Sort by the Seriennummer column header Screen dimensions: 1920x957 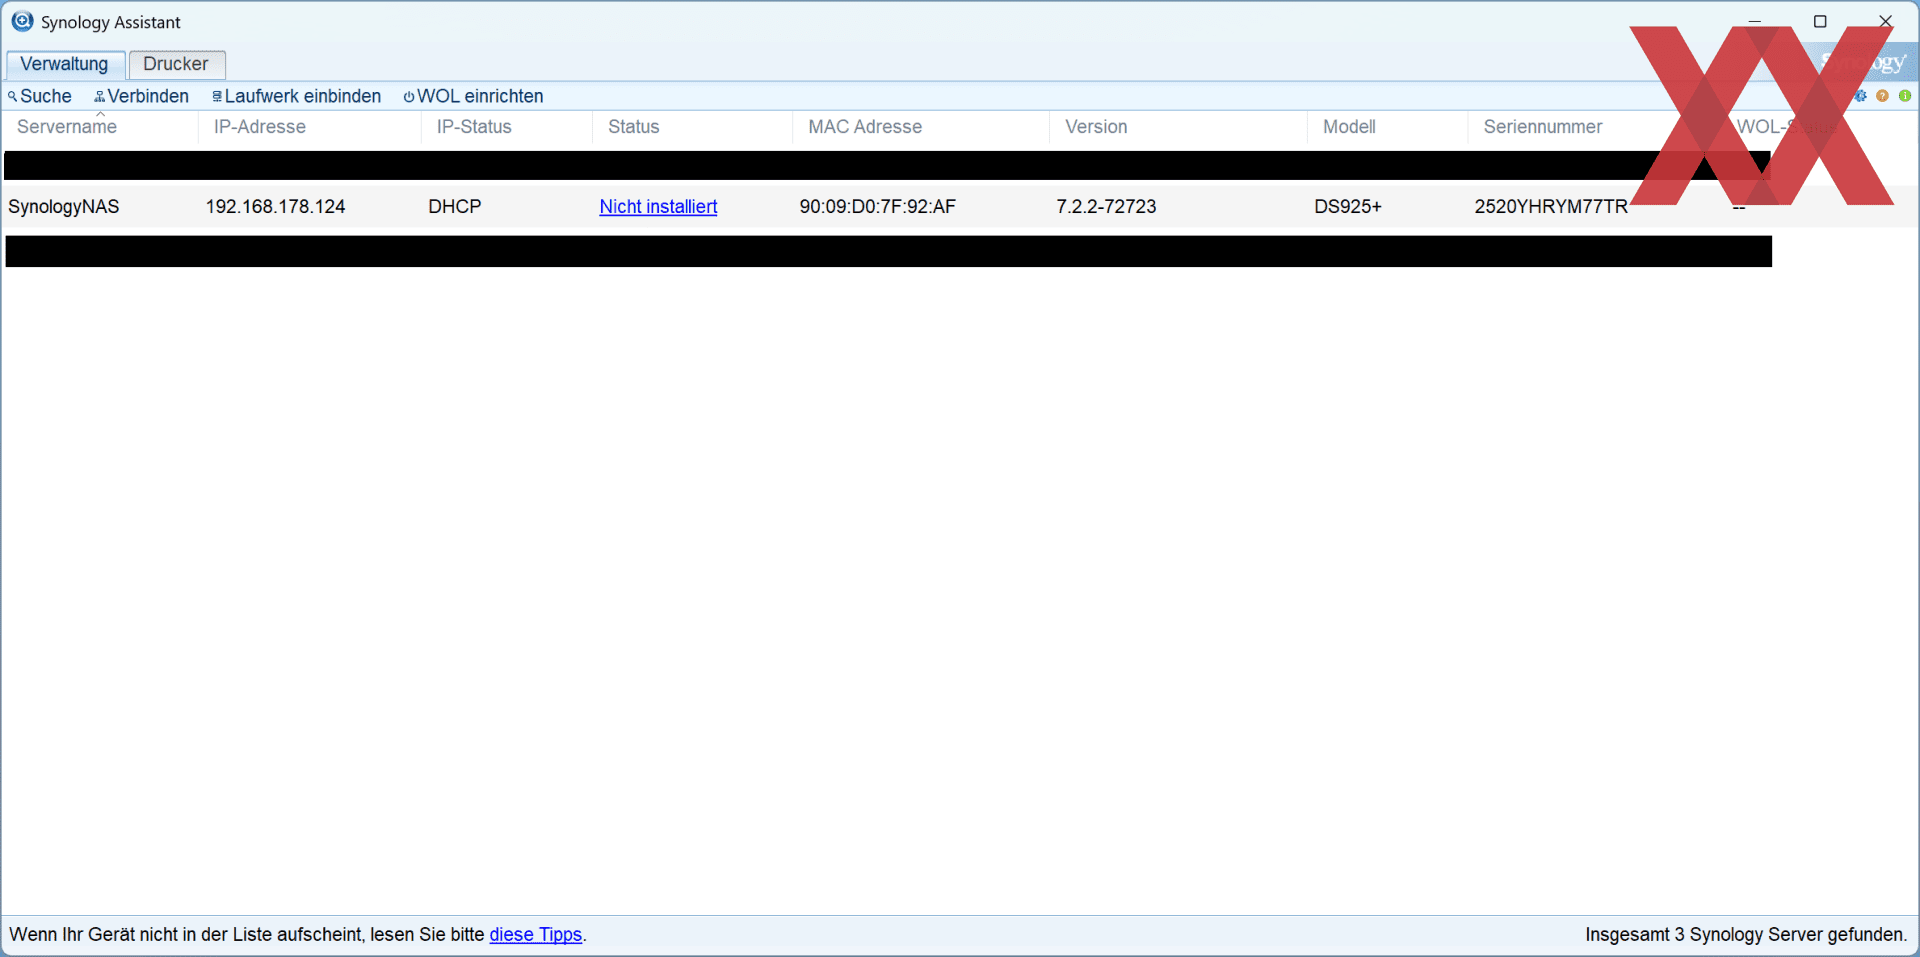[x=1595, y=127]
